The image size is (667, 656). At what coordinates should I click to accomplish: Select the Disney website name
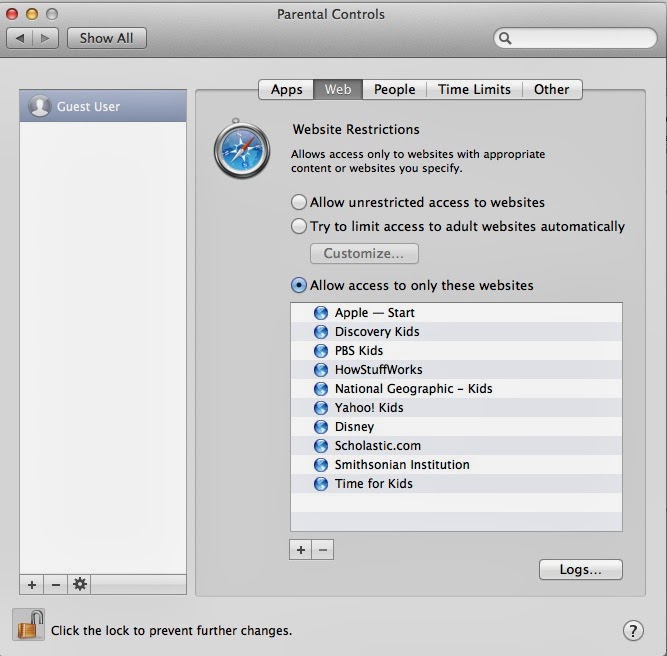354,427
